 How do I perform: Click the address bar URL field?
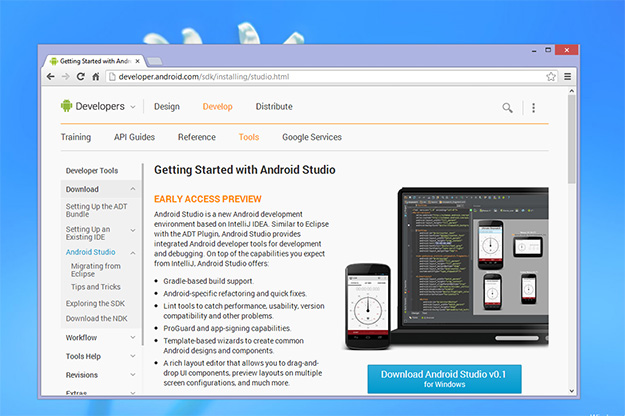pyautogui.click(x=331, y=77)
